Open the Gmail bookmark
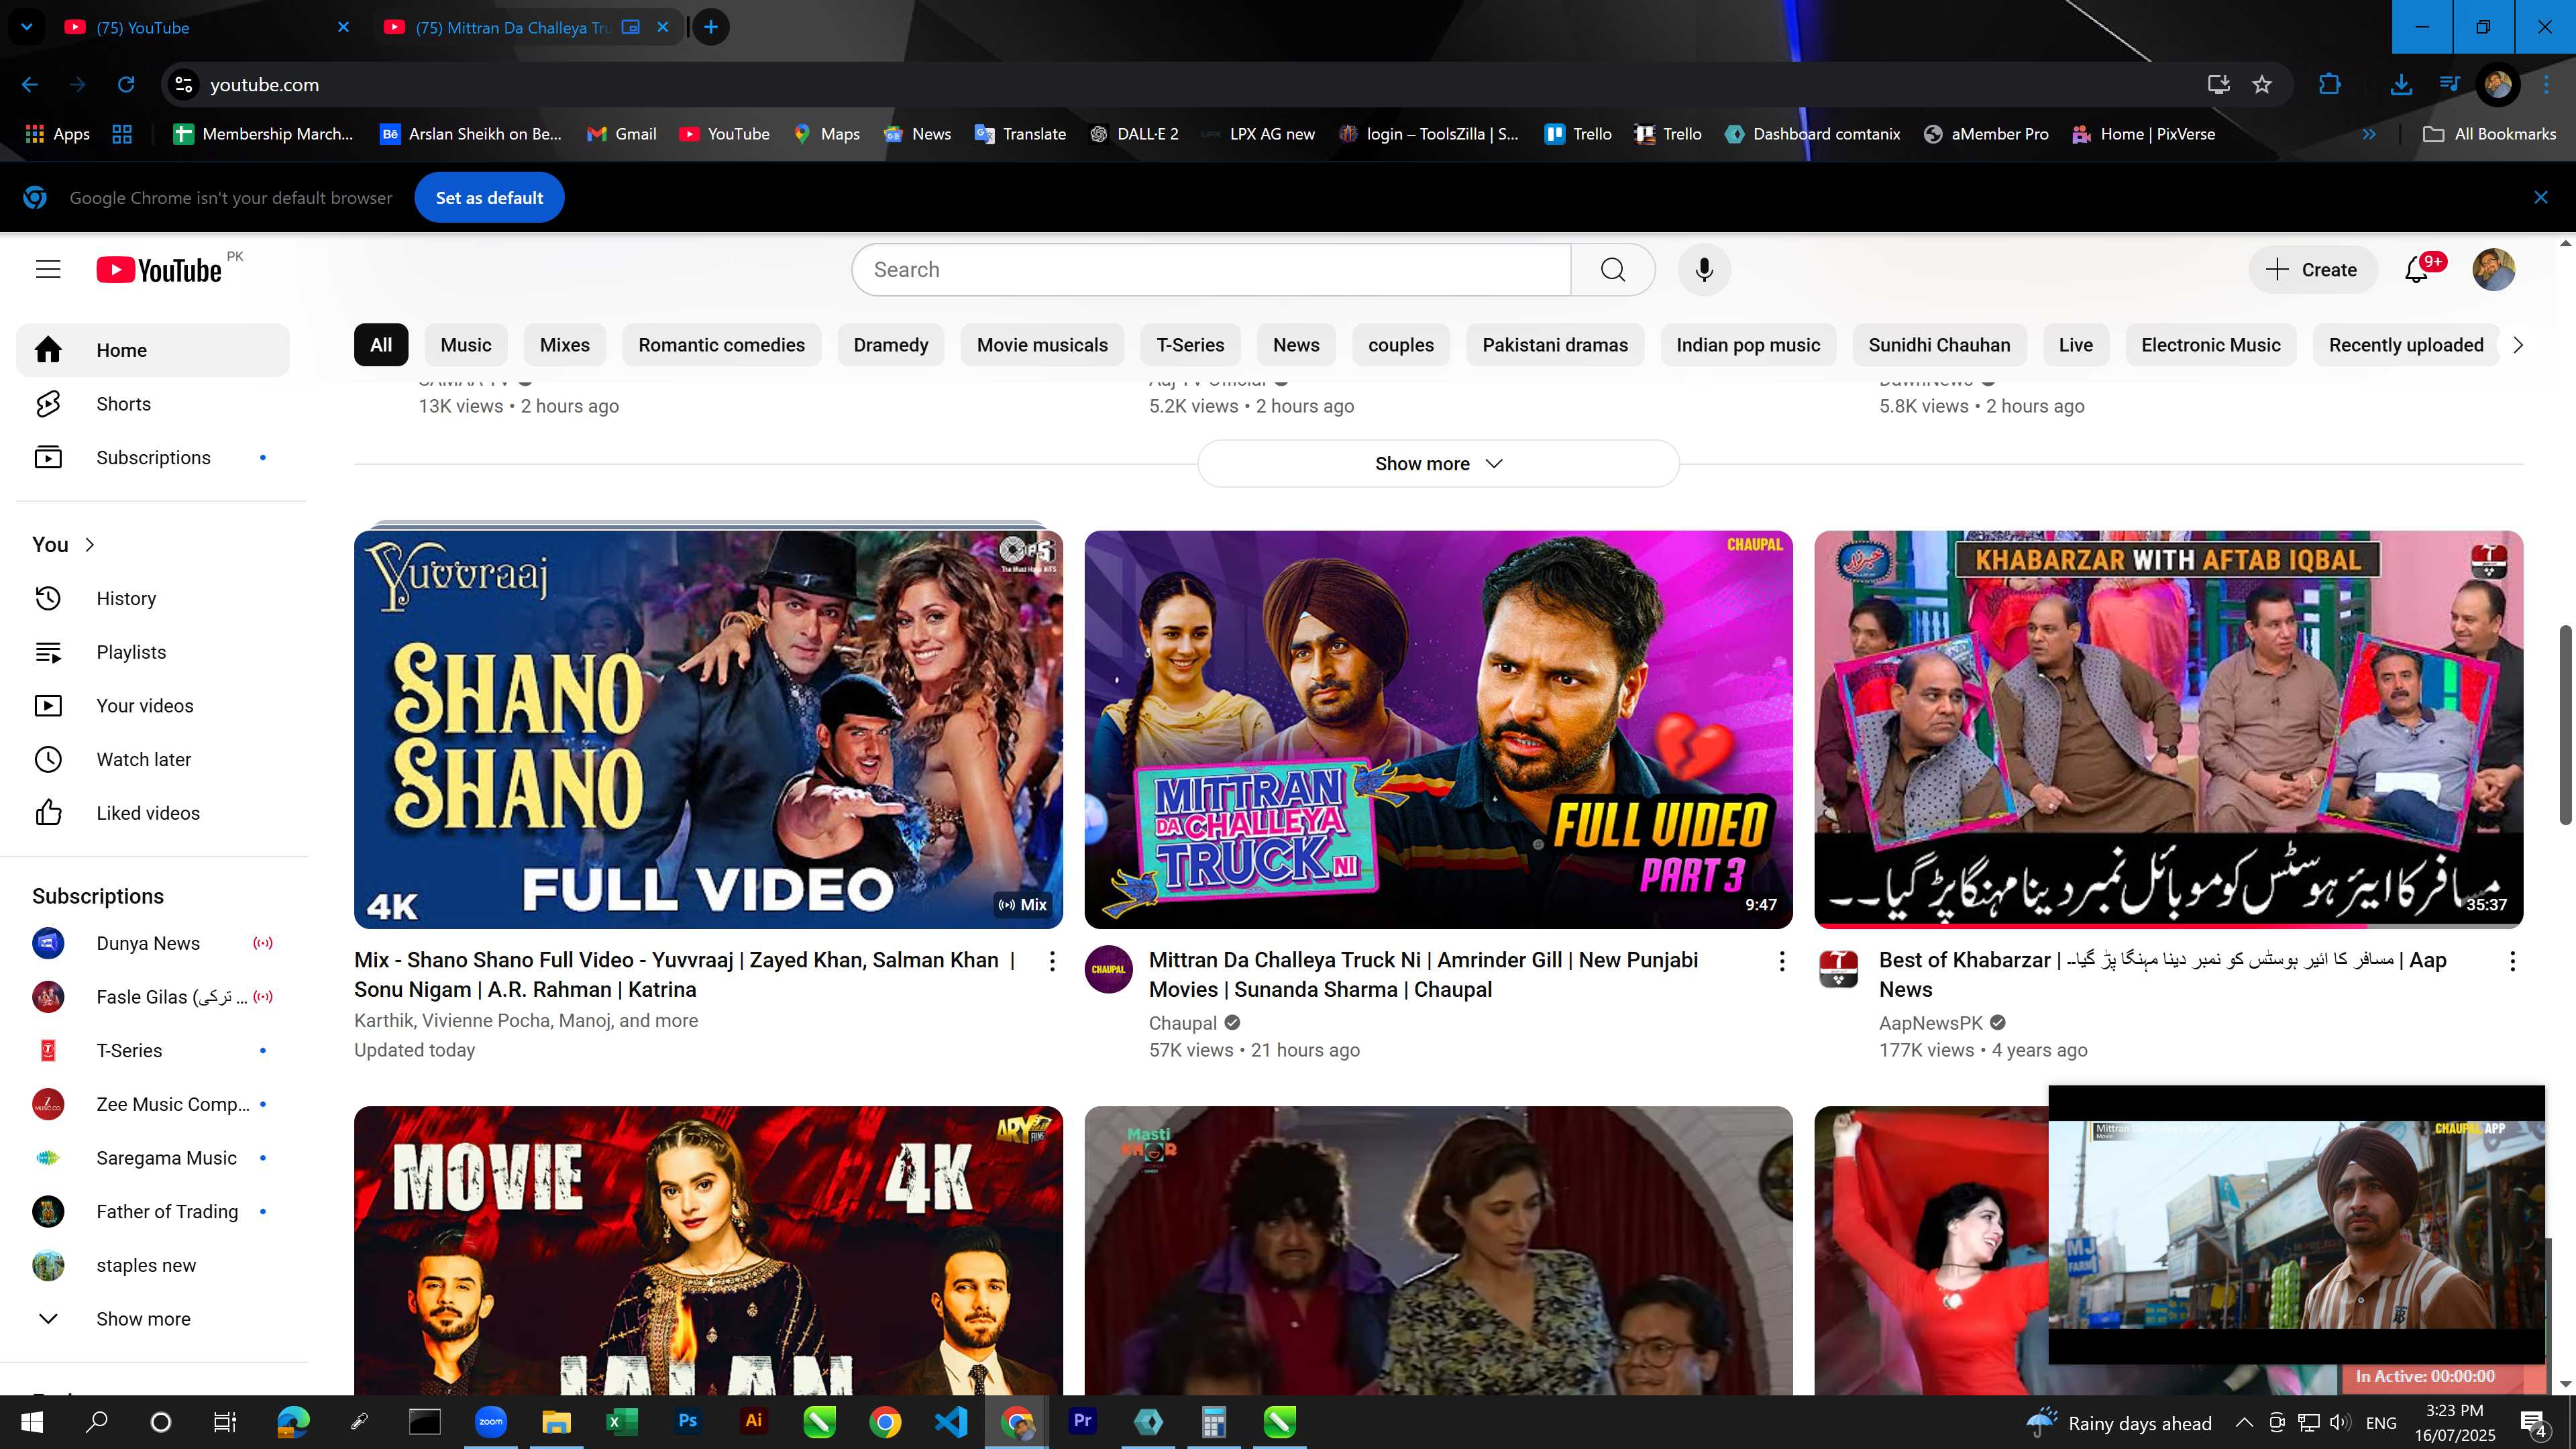The width and height of the screenshot is (2576, 1449). point(622,134)
